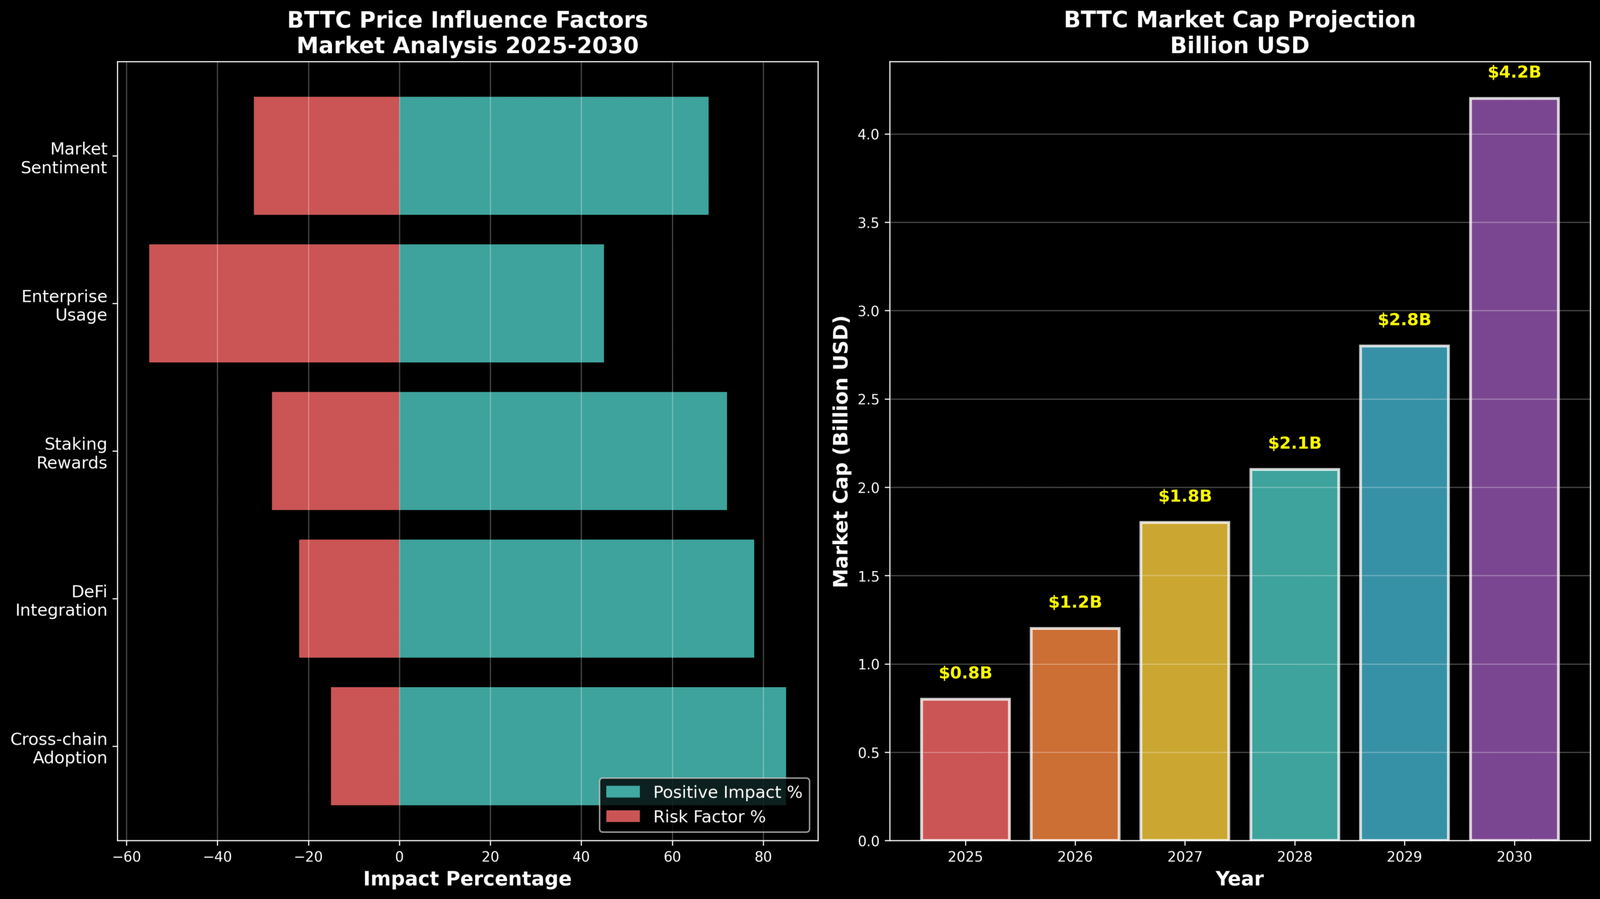1600x899 pixels.
Task: Click the teal Positive Impact legend swatch
Action: 623,792
